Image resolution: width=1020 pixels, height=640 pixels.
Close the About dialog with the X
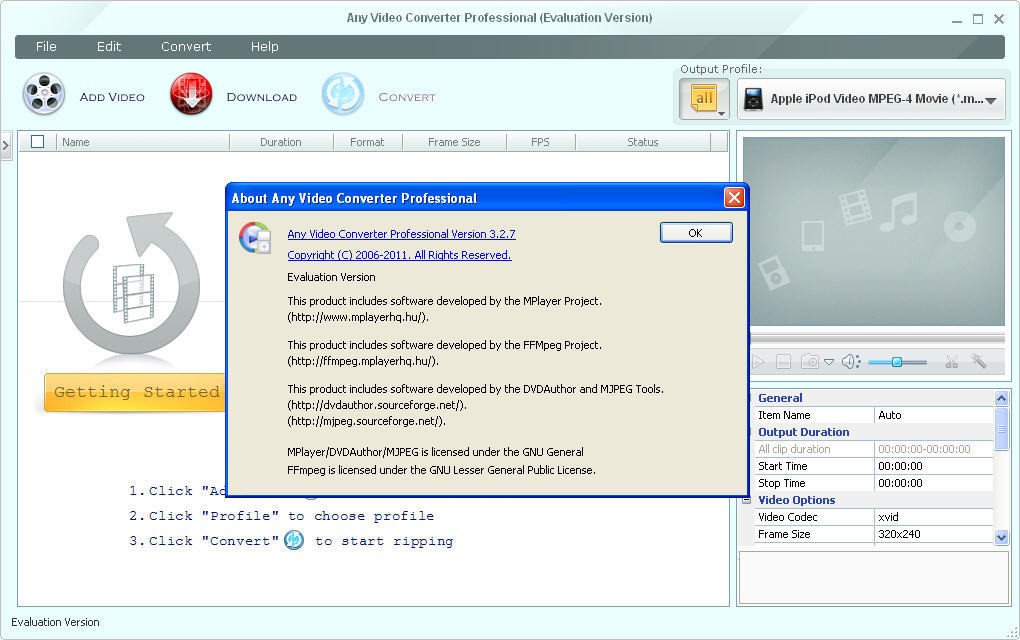[x=734, y=198]
